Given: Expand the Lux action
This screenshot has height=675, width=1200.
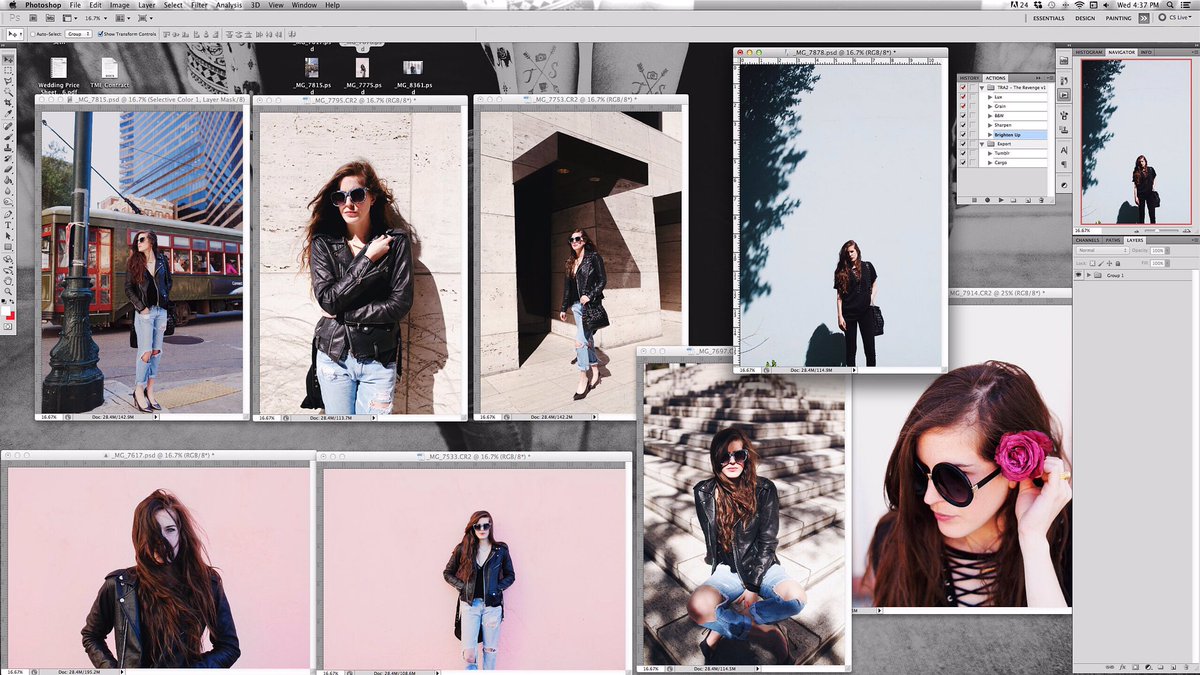Looking at the screenshot, I should coord(990,97).
